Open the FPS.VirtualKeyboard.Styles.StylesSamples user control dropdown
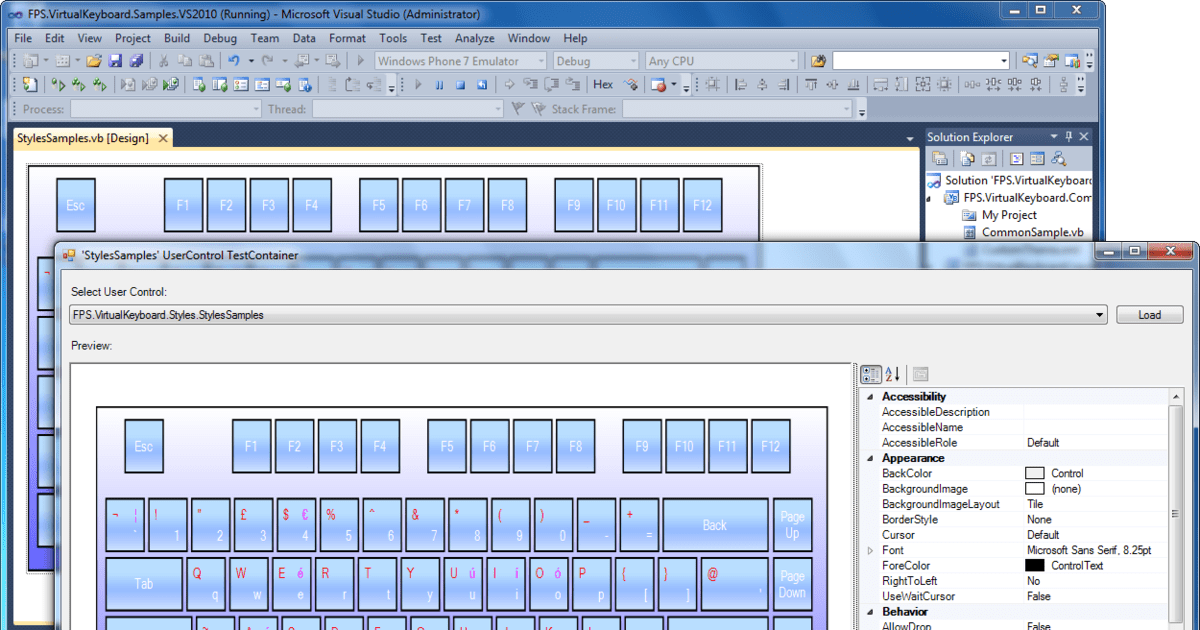1200x630 pixels. pyautogui.click(x=1099, y=313)
